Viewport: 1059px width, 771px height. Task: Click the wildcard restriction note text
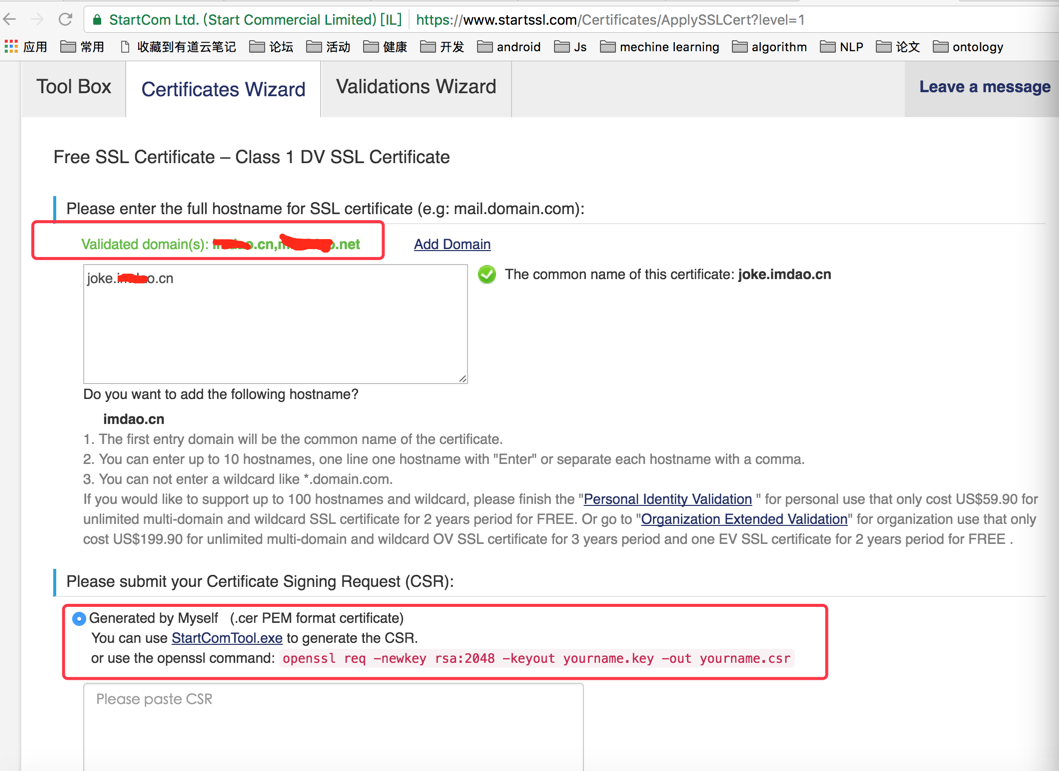(x=238, y=479)
